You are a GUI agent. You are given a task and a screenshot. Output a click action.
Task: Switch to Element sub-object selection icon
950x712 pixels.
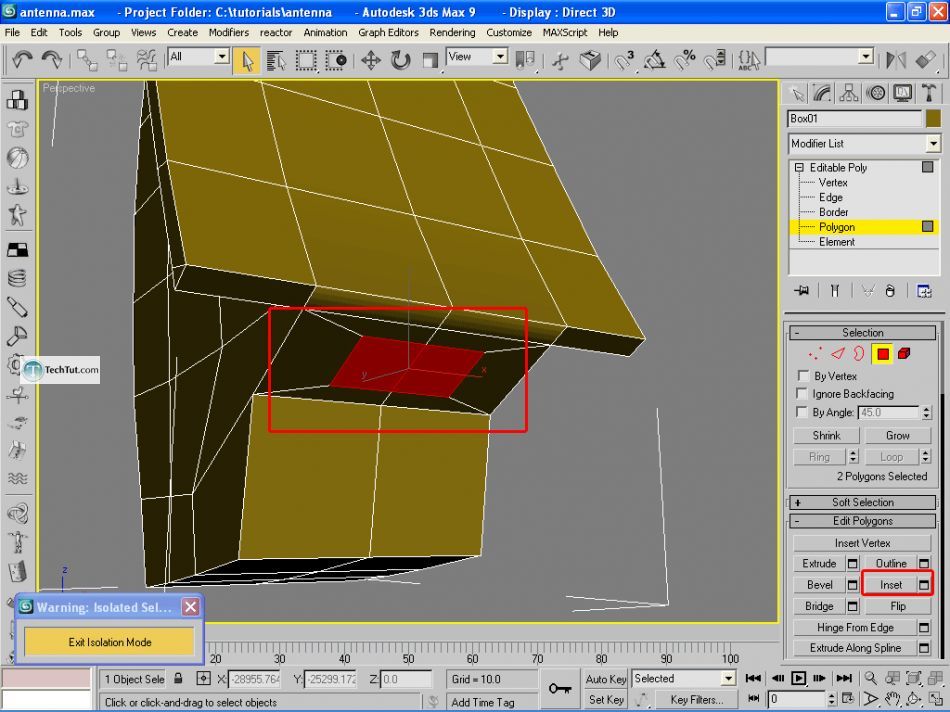coord(904,353)
